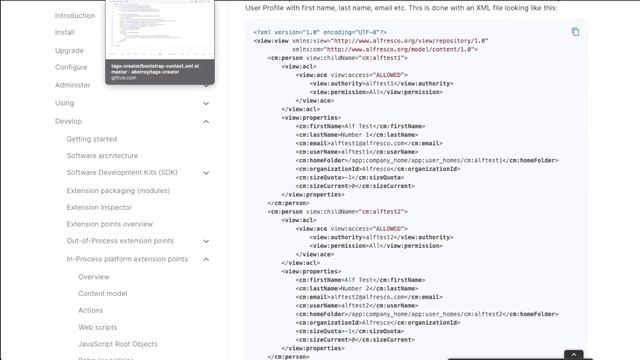
Task: Open Extension packaging (modules) page
Action: 118,191
